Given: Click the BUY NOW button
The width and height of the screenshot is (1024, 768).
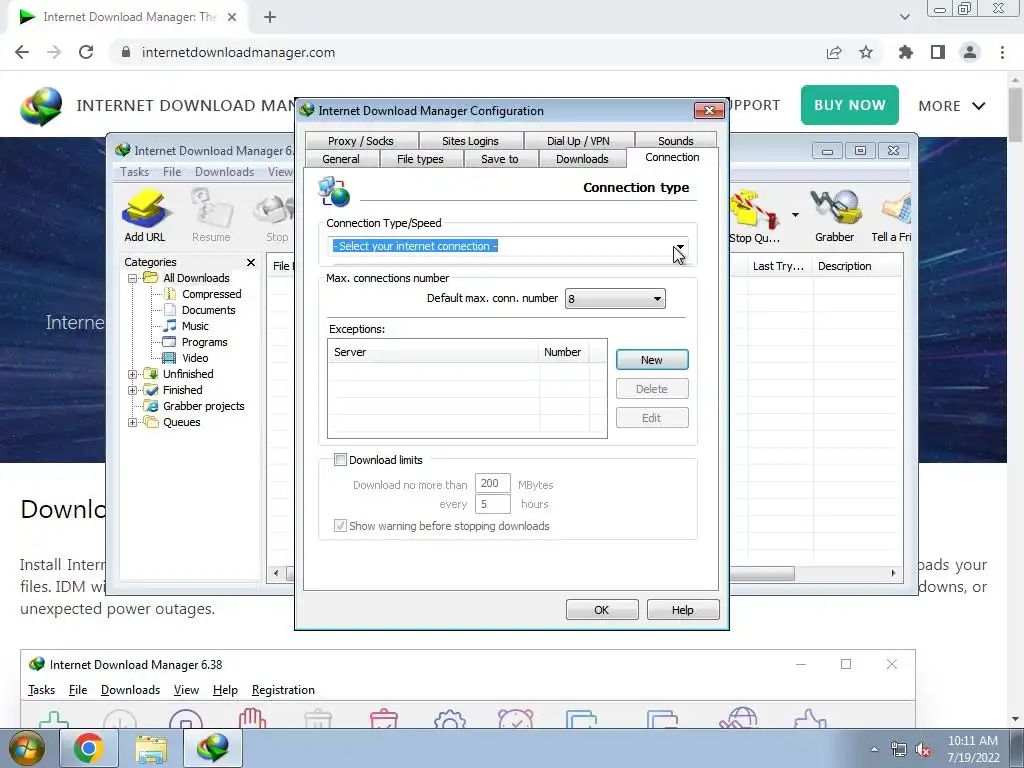Looking at the screenshot, I should click(x=850, y=105).
